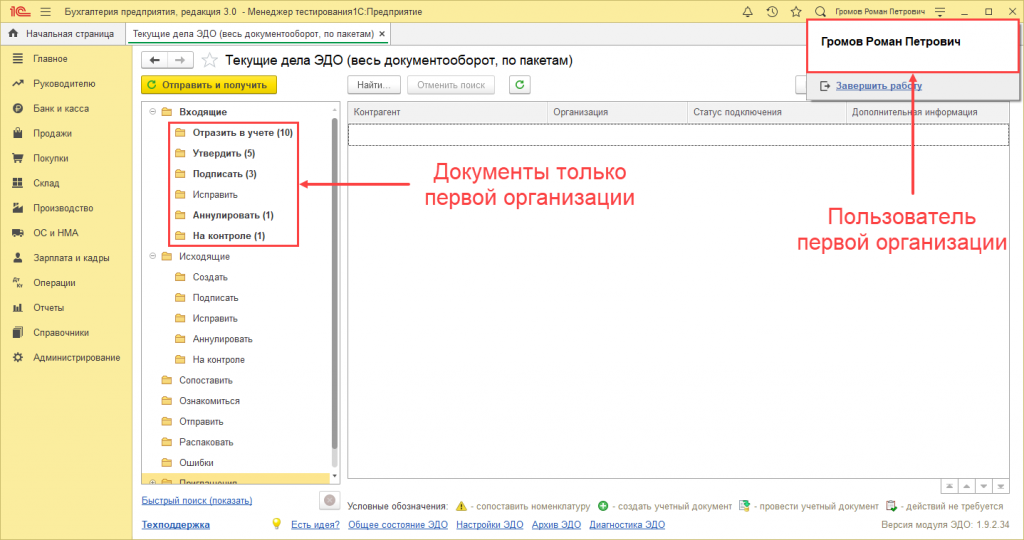Open Архив ЭДО link

[x=556, y=524]
